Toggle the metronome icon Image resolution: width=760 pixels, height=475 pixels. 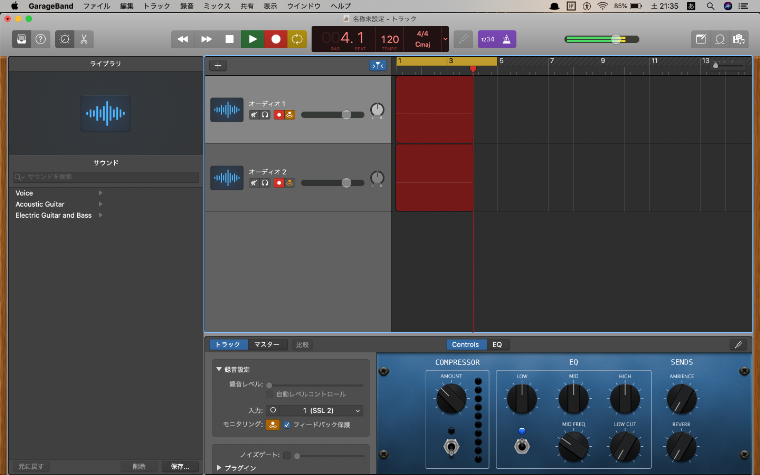click(505, 39)
